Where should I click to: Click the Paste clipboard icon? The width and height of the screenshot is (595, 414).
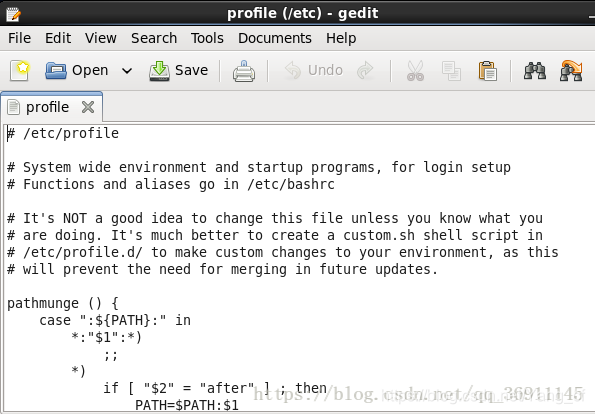coord(488,71)
